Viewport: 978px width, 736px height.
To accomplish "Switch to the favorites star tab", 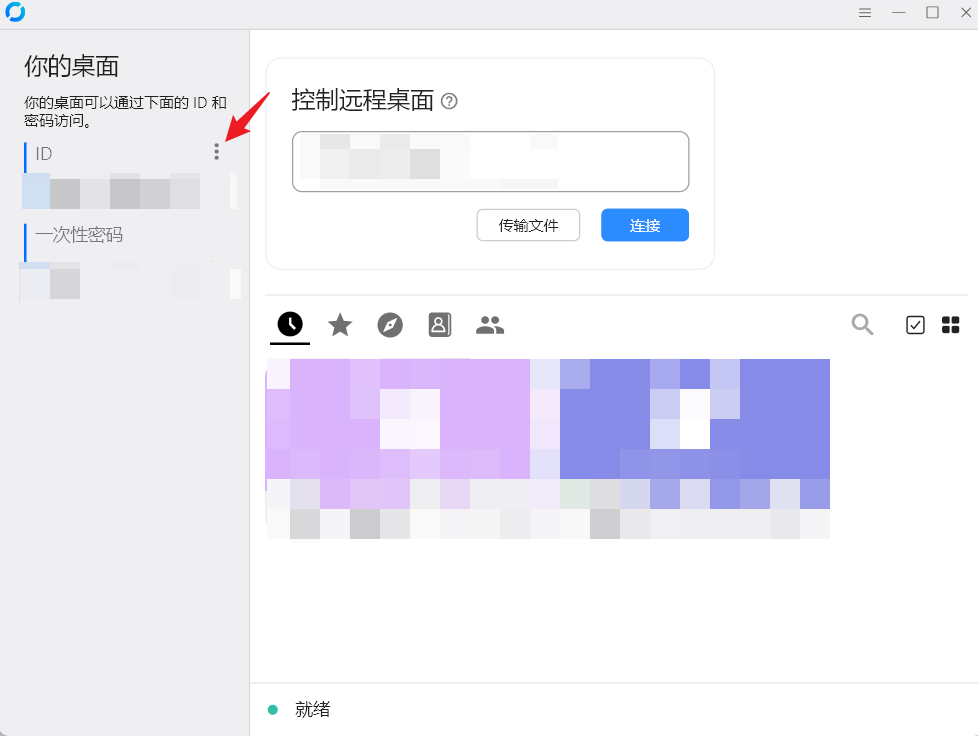I will tap(339, 324).
